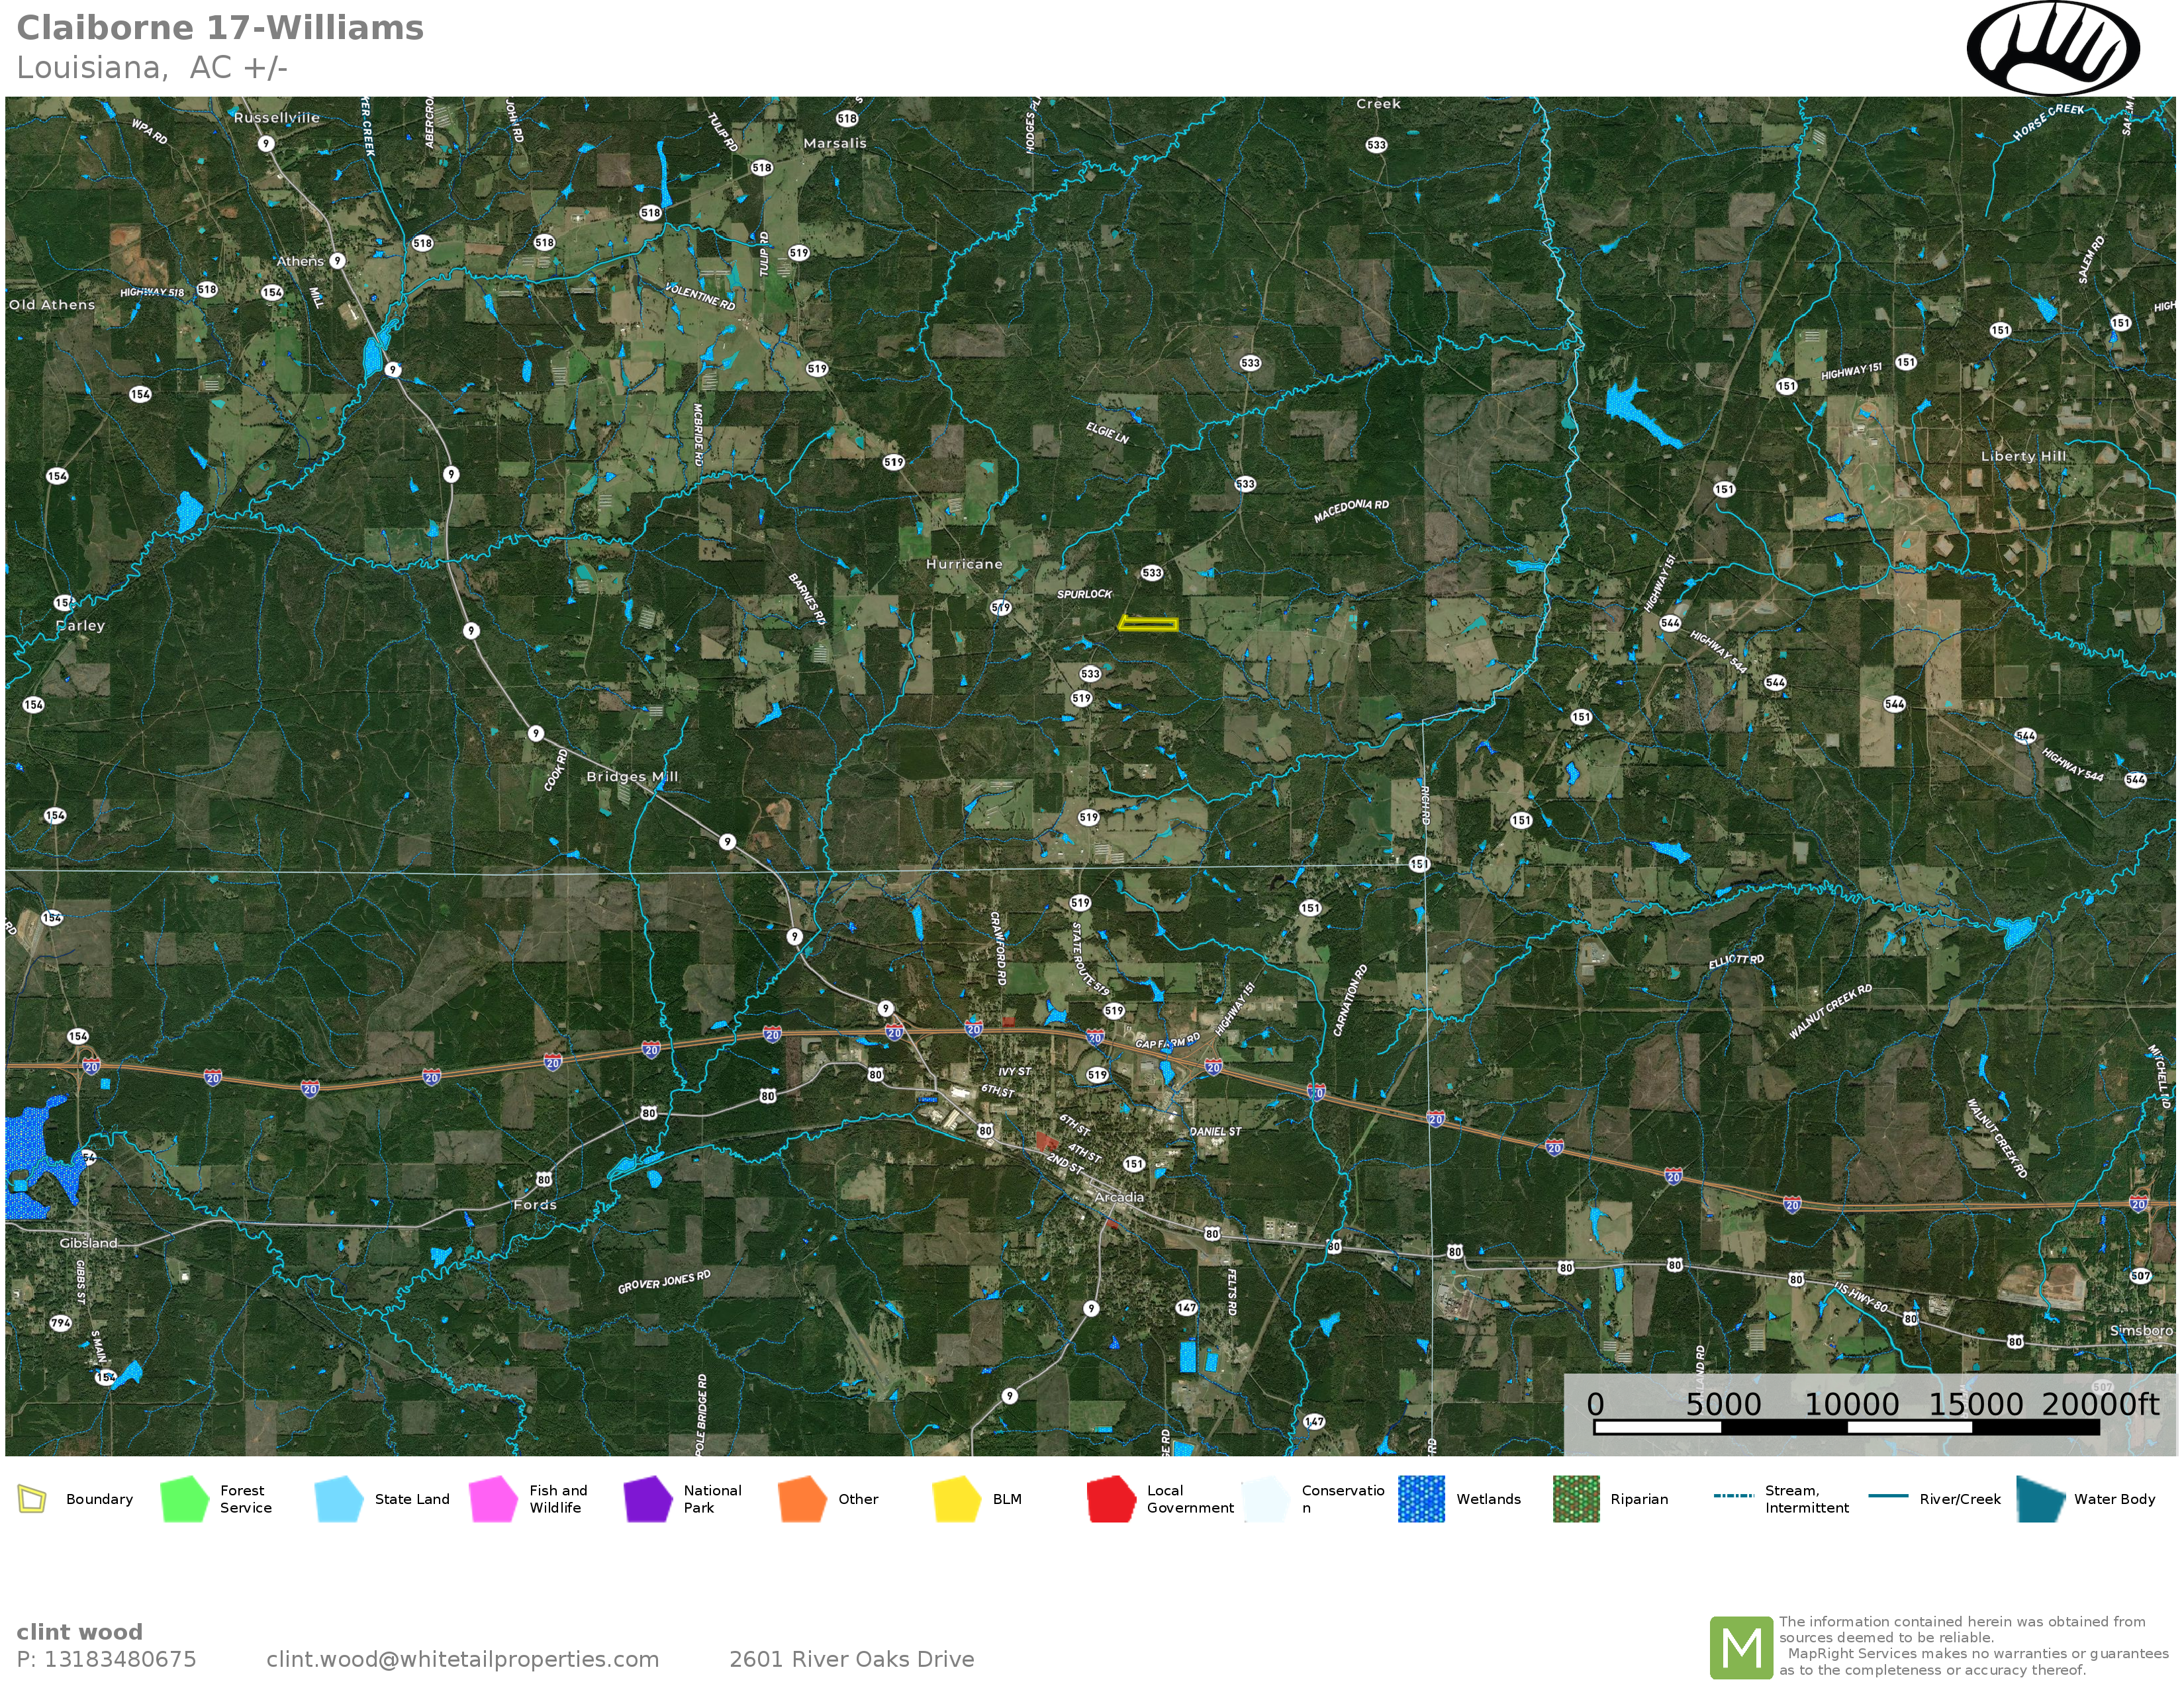Screen dimensions: 2184x1688
Task: Click the Boundary legend icon
Action: [x=32, y=1499]
